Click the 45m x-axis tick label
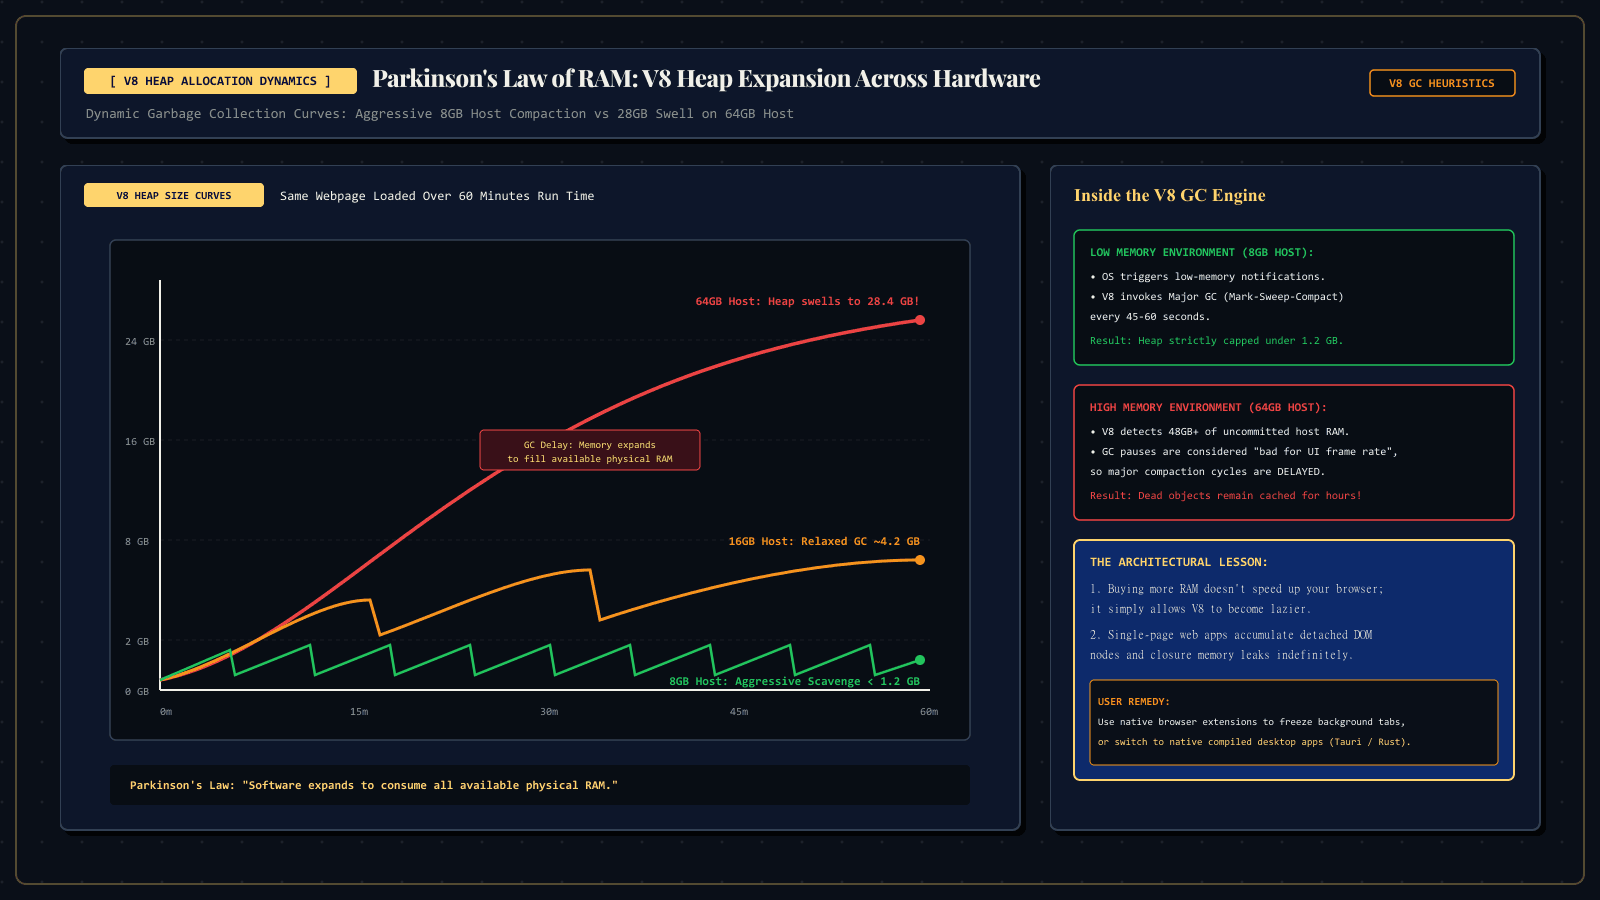1600x900 pixels. [739, 712]
